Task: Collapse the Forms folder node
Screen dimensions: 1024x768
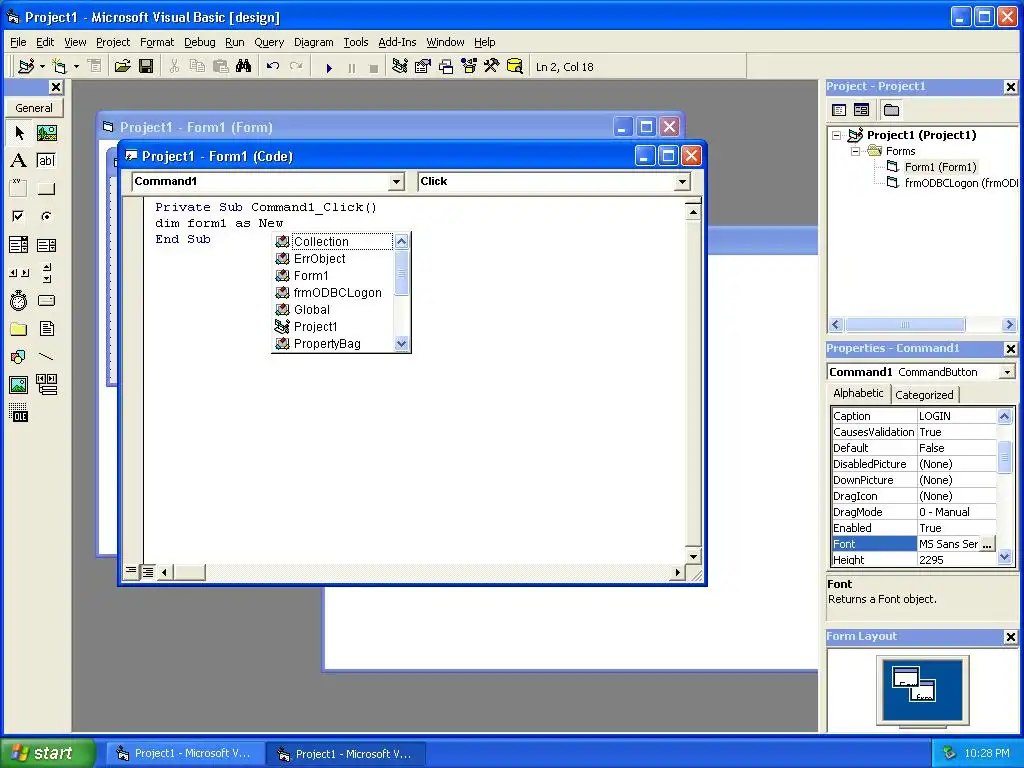Action: pos(856,151)
